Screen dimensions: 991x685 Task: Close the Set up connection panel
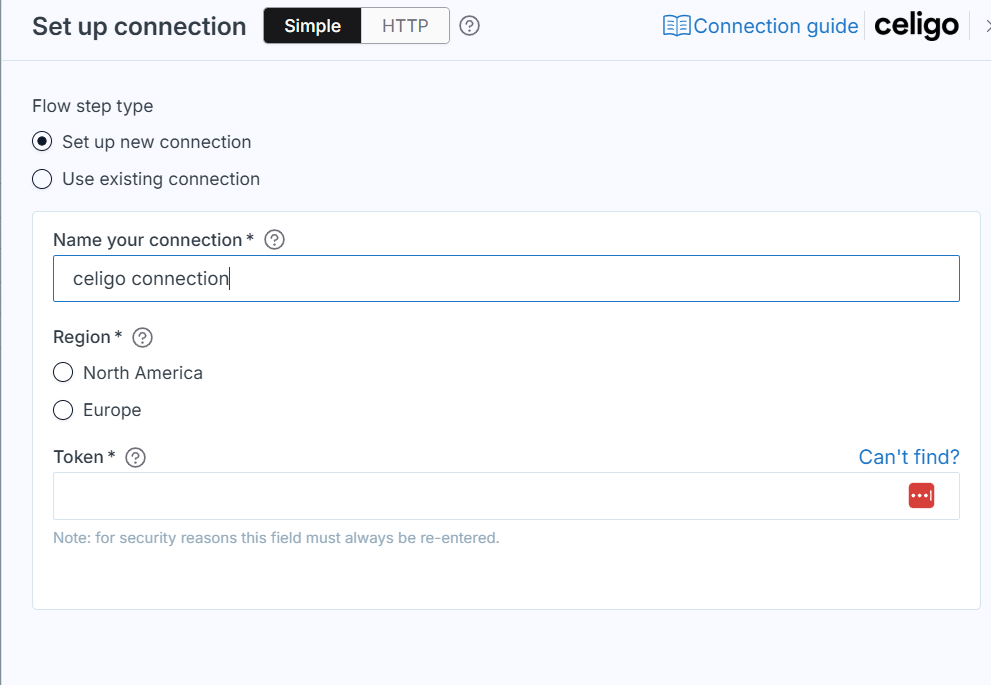(x=988, y=26)
